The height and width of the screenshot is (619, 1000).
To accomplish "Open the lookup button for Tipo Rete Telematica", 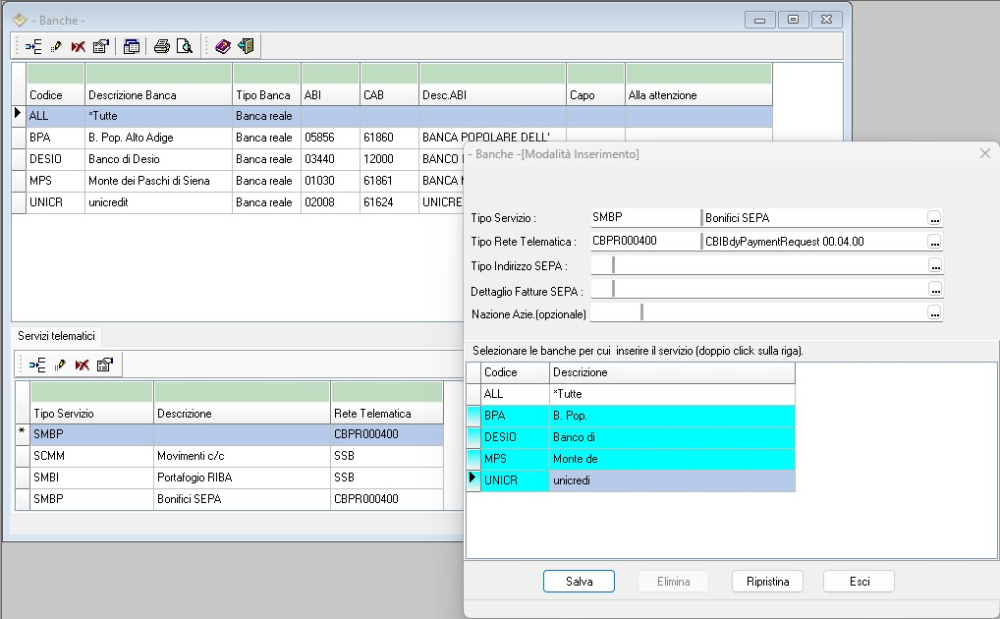I will pyautogui.click(x=935, y=242).
